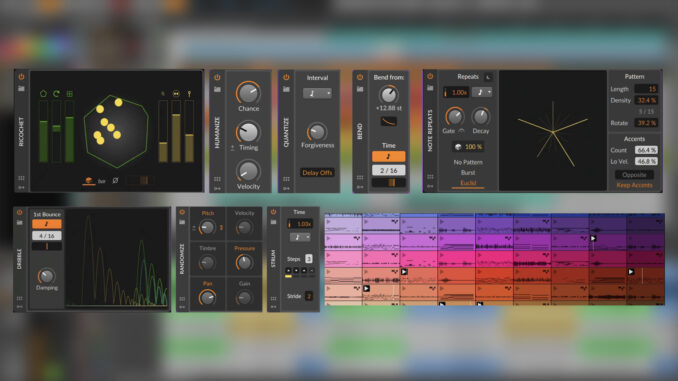Open the Note Repeats preset folder icon
The height and width of the screenshot is (381, 678).
pyautogui.click(x=430, y=88)
